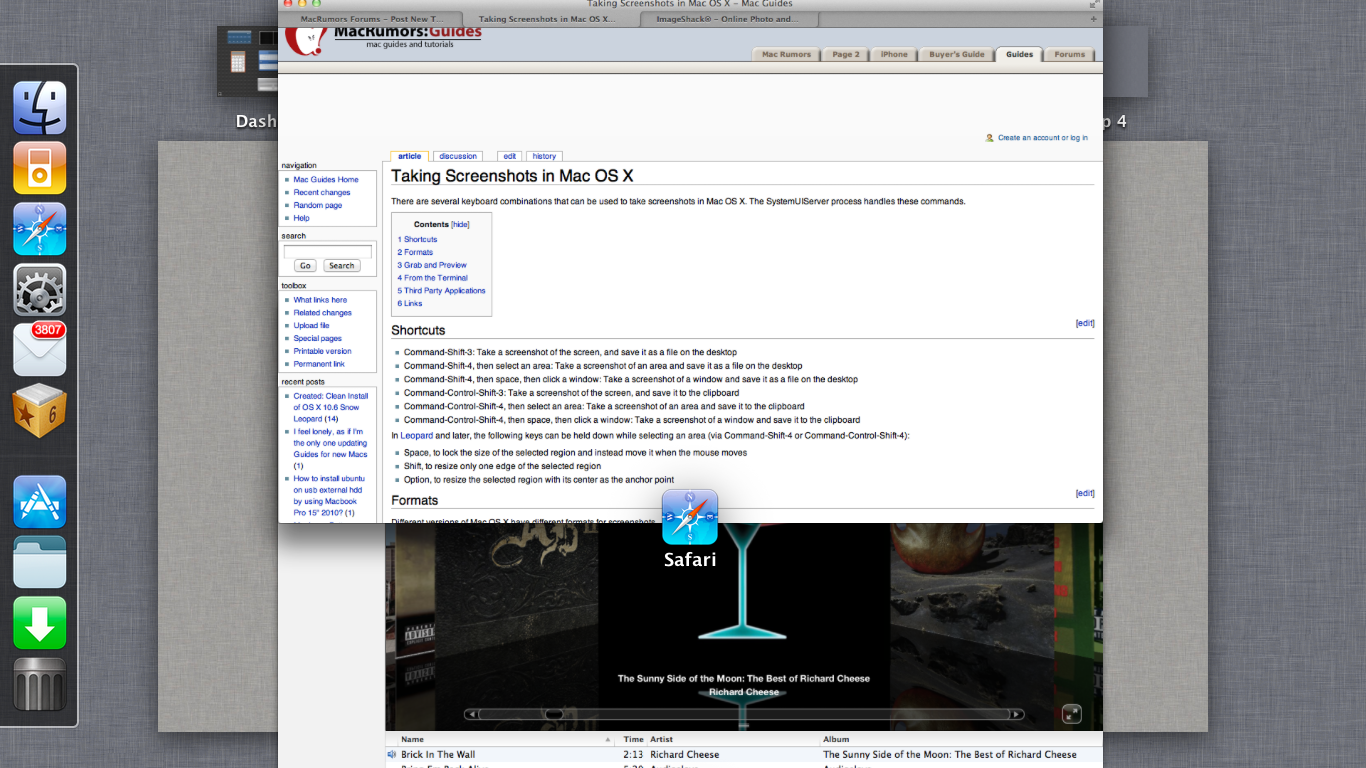1366x768 pixels.
Task: Open the edit wiki tab
Action: (510, 156)
